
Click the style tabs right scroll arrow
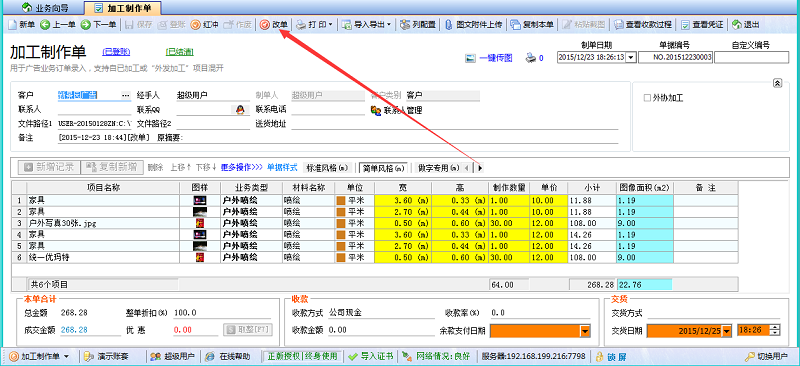[480, 167]
